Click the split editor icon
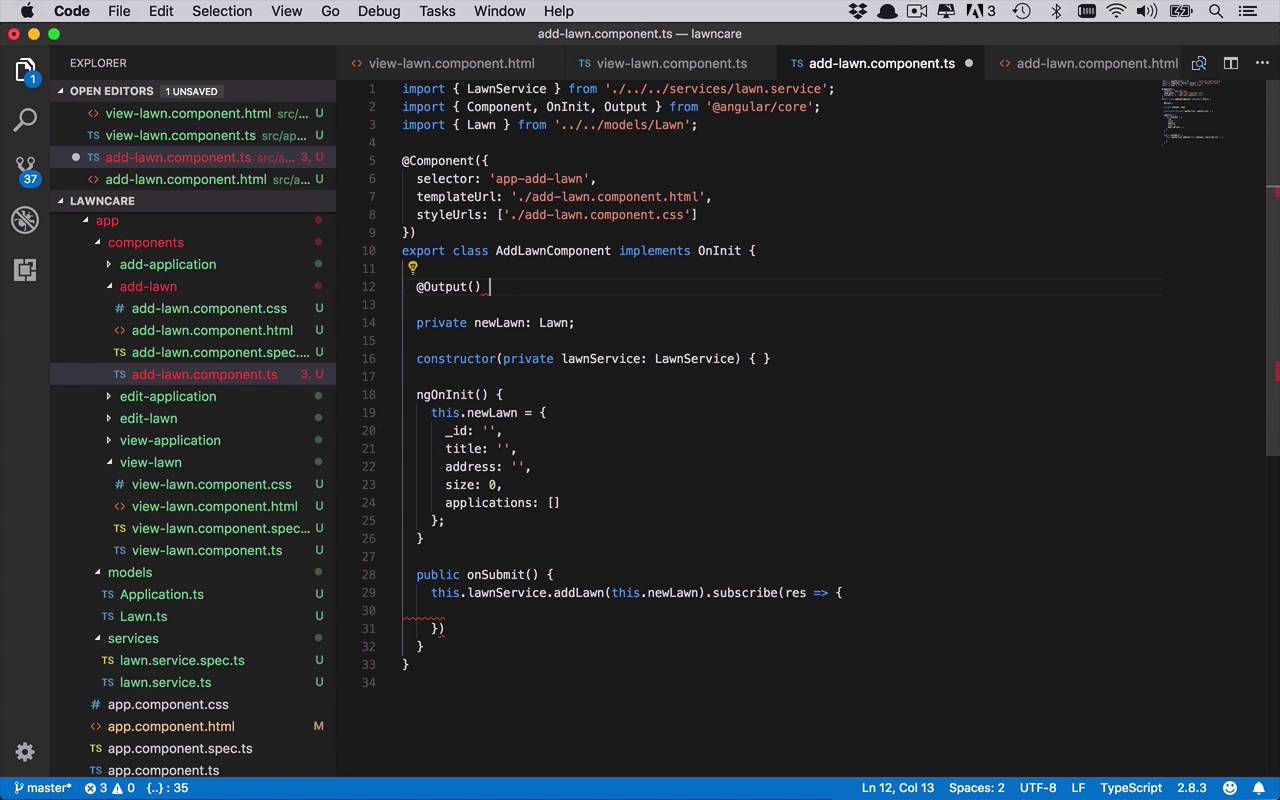This screenshot has height=800, width=1280. coord(1231,63)
